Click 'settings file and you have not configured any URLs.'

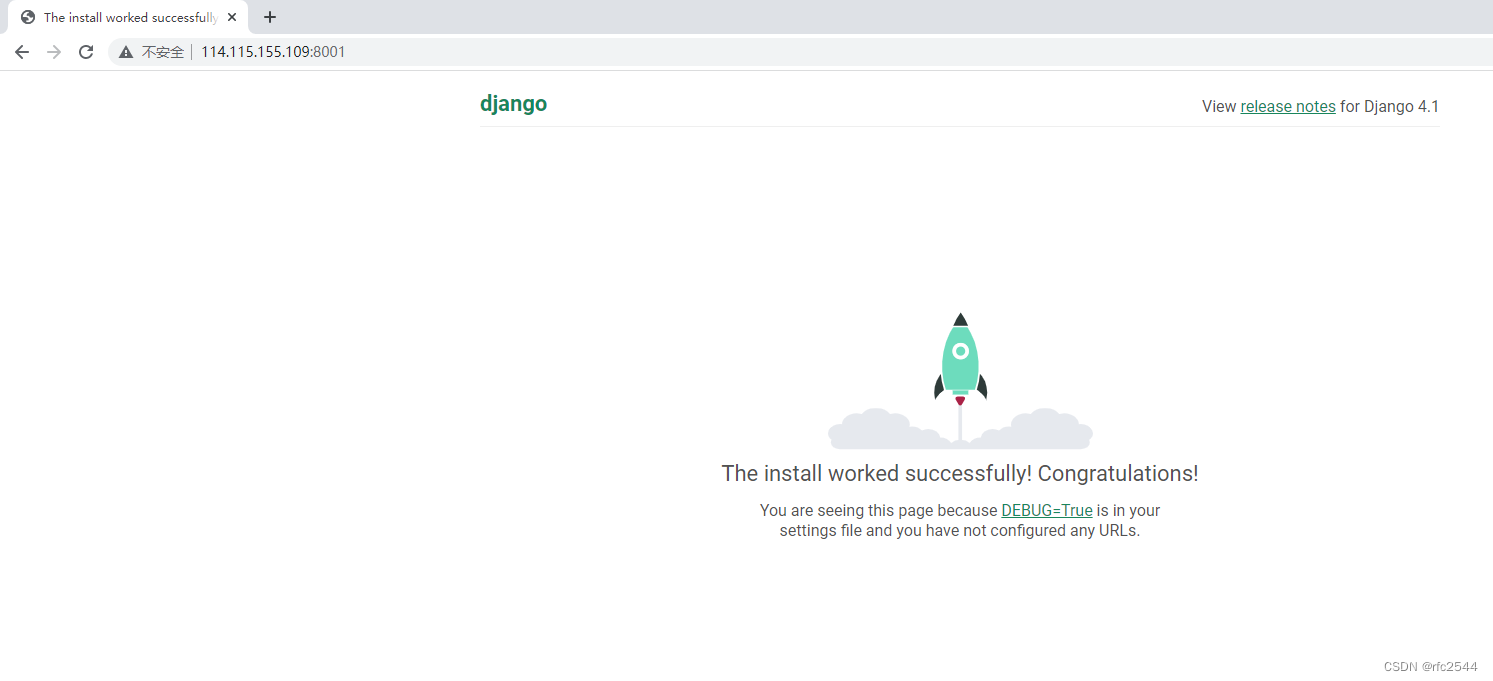960,530
